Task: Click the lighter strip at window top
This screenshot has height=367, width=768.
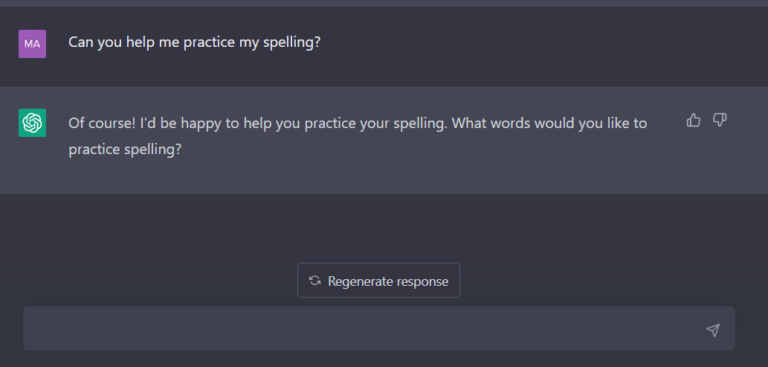Action: [384, 3]
